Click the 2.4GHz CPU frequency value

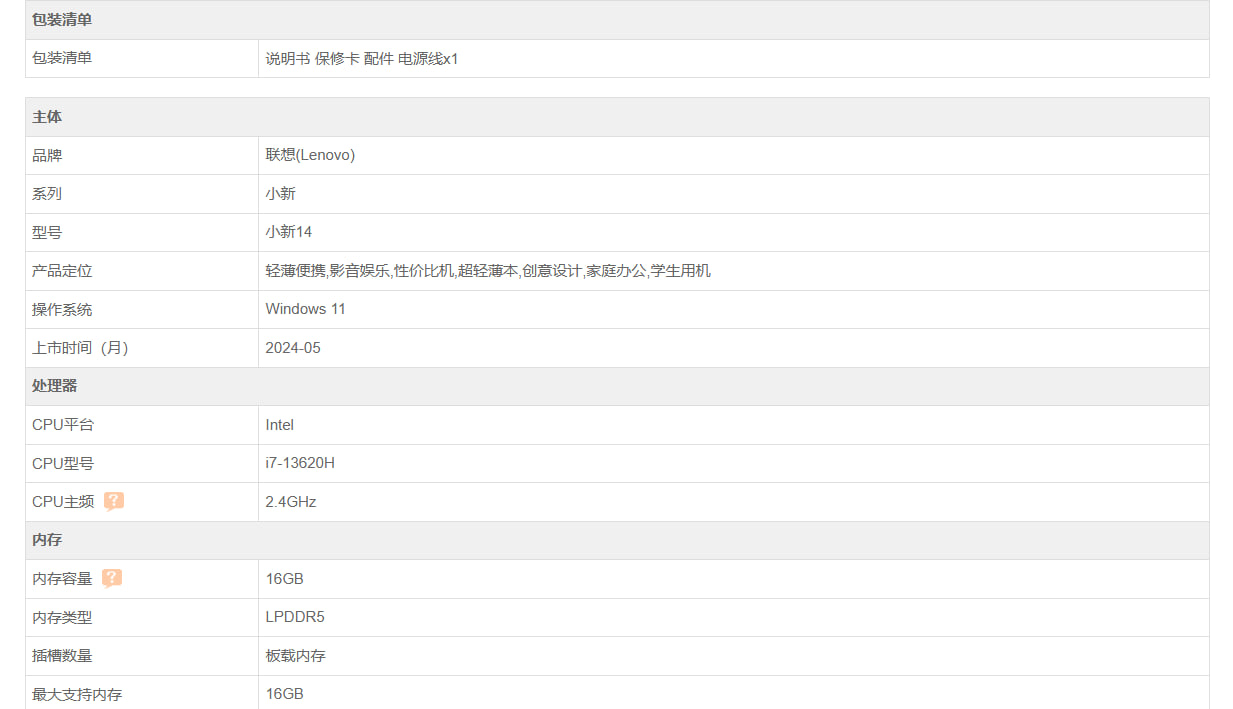coord(291,502)
